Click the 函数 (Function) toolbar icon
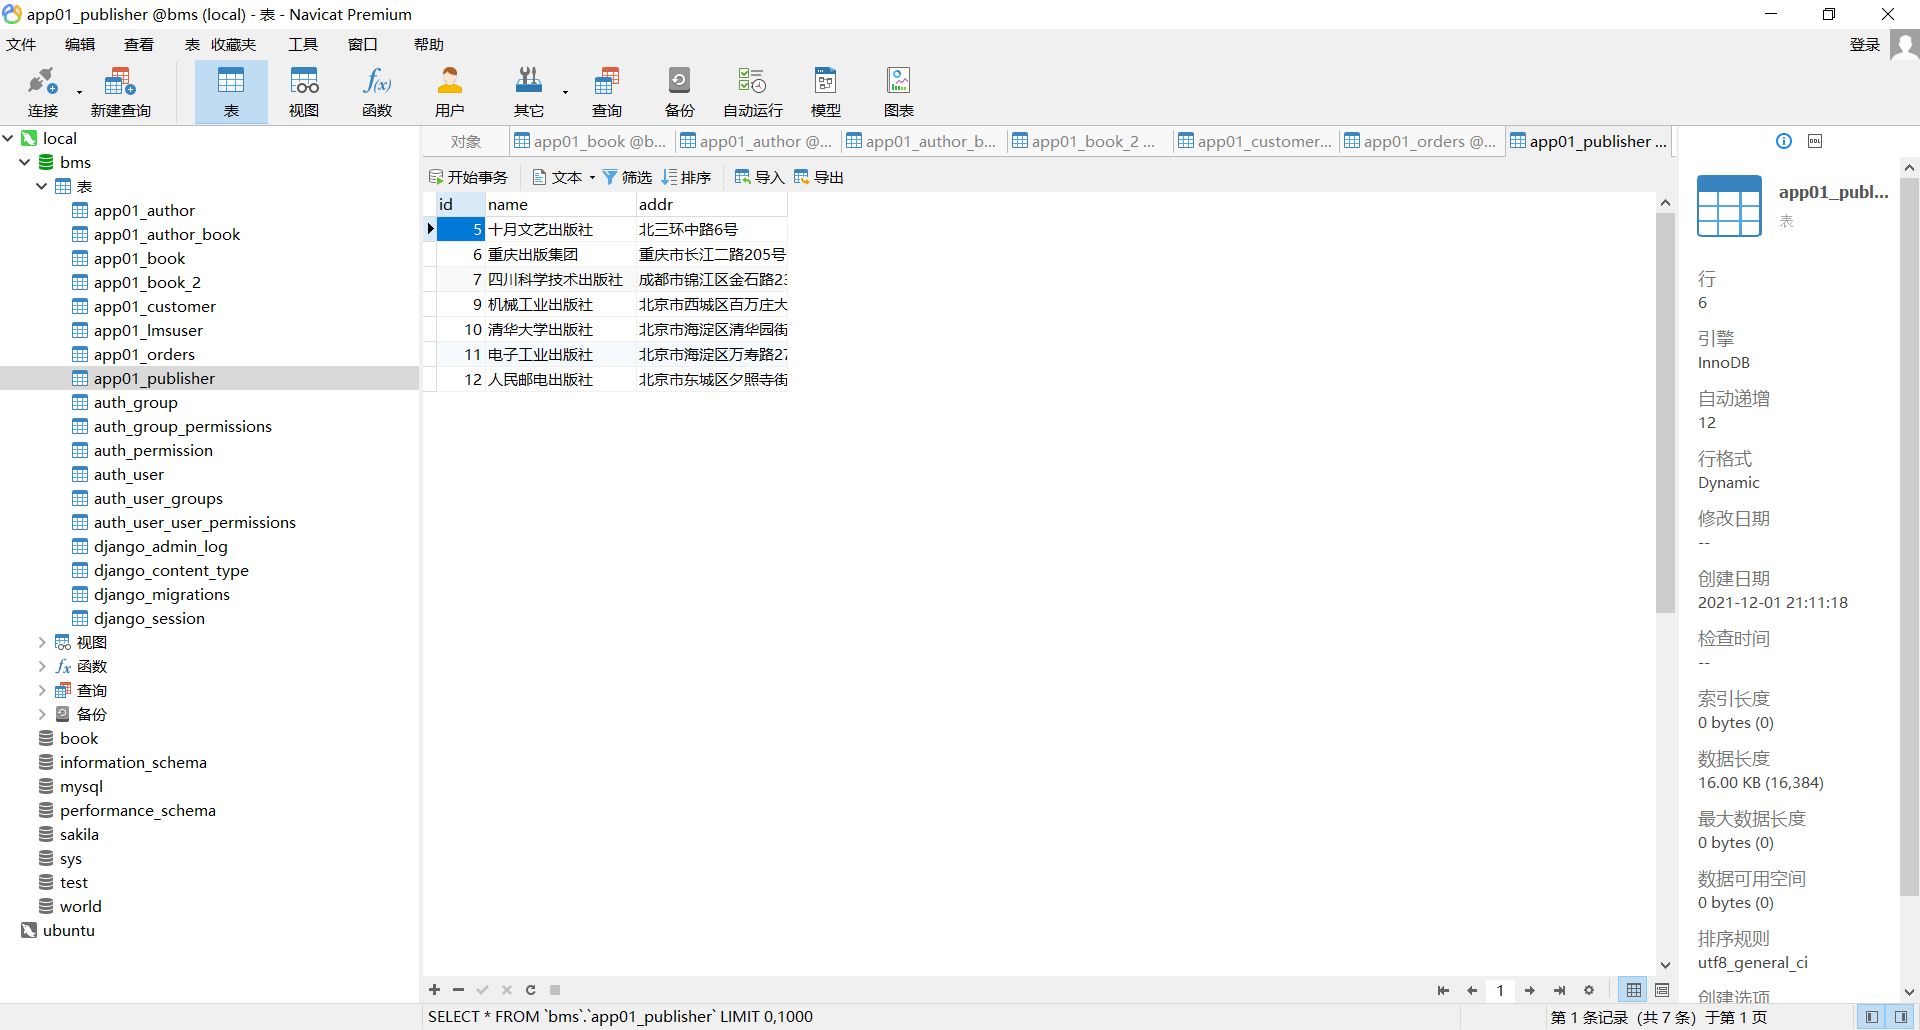 coord(377,92)
